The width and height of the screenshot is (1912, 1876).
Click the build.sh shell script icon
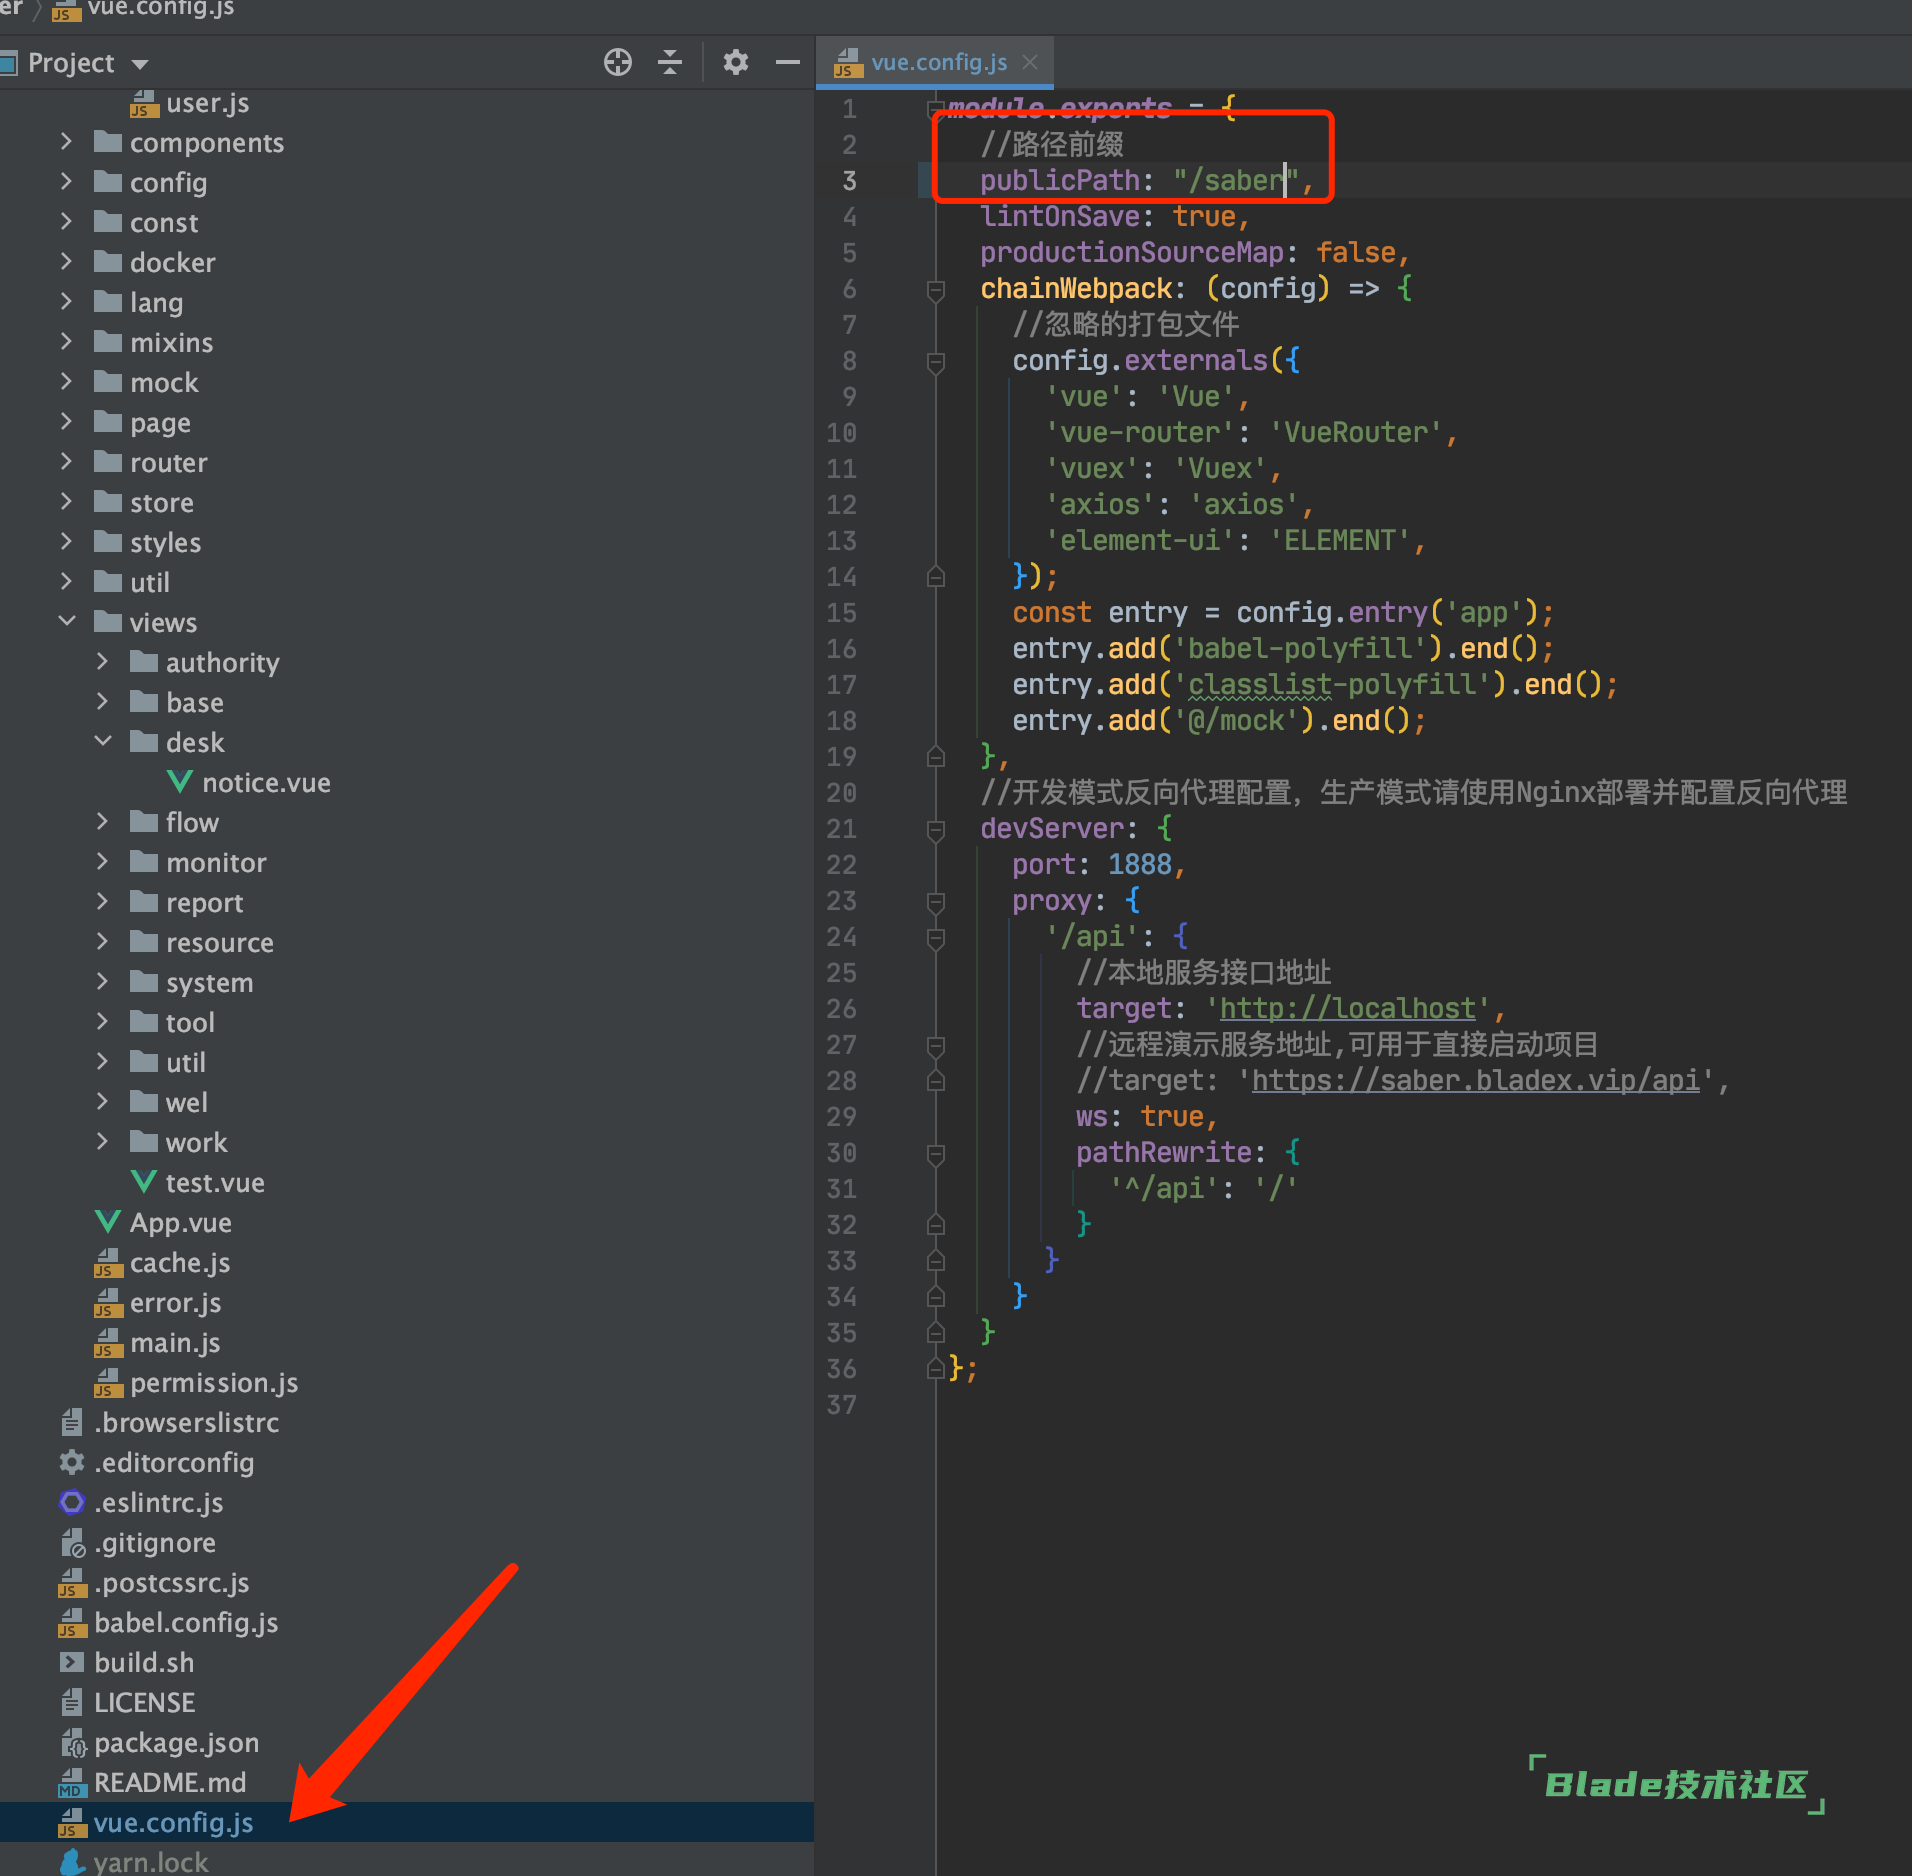coord(72,1662)
